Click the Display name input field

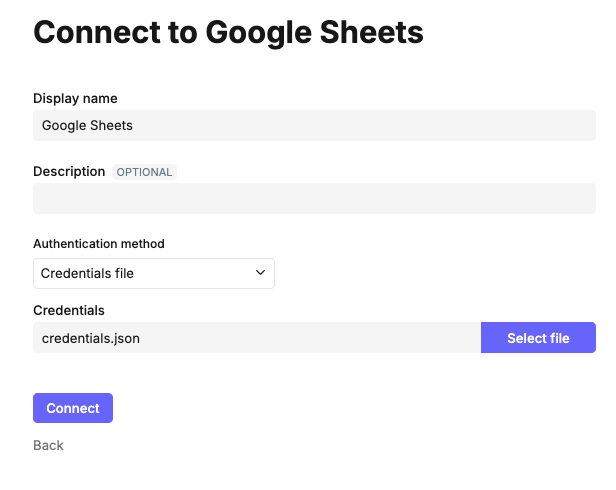click(x=314, y=126)
